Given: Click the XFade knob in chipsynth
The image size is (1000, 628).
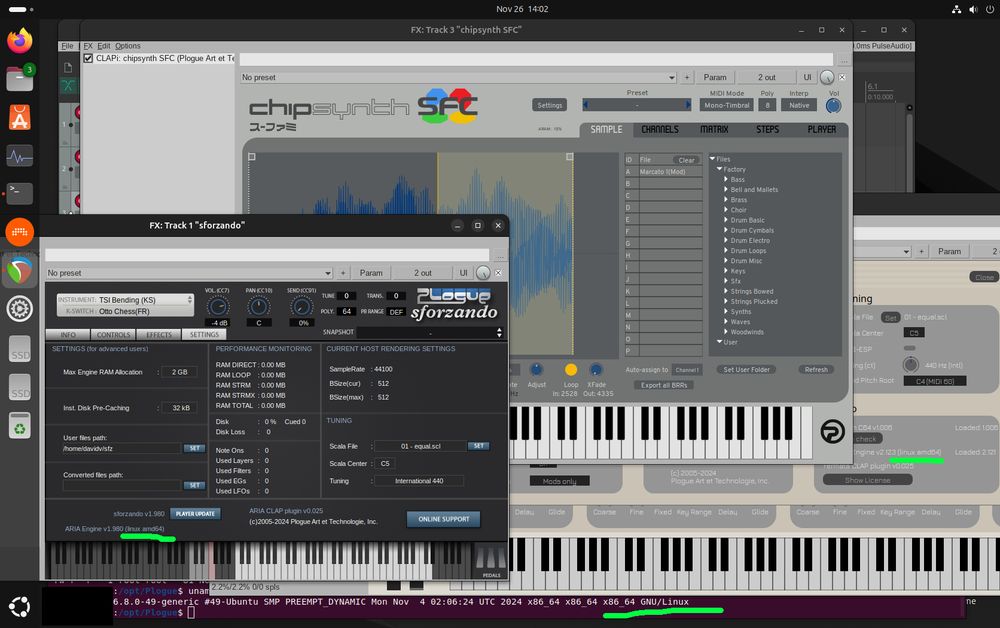Looking at the screenshot, I should tap(596, 370).
